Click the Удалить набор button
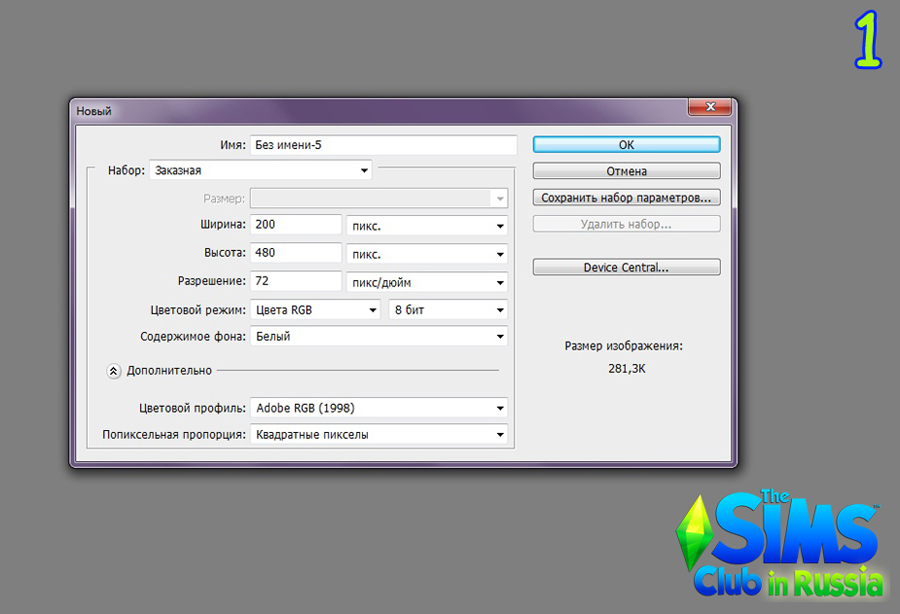 tap(626, 225)
